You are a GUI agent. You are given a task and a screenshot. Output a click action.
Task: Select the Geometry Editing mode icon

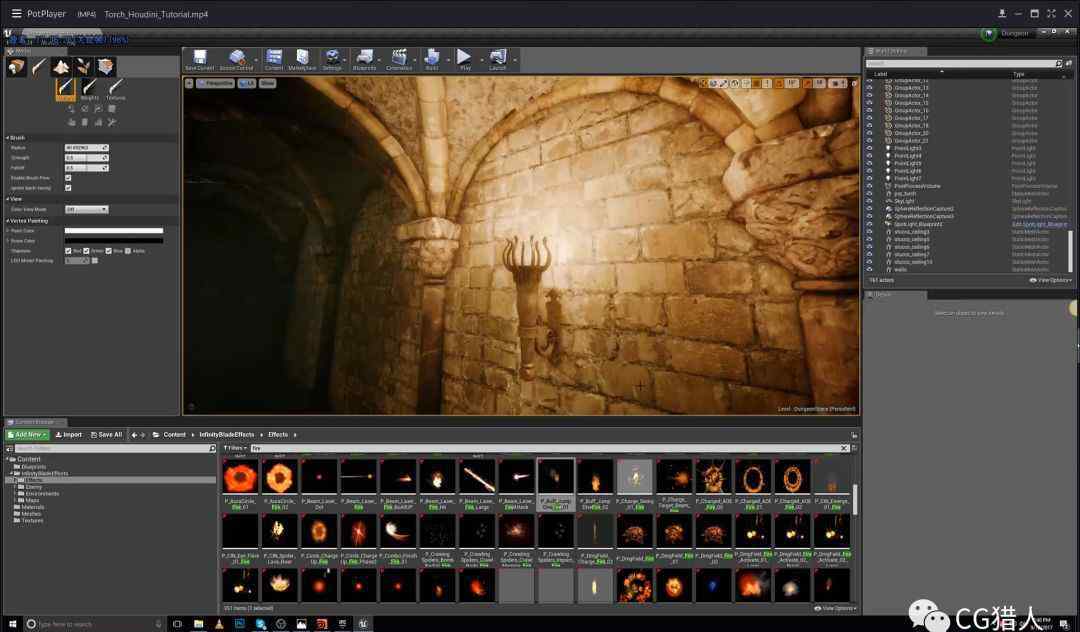(x=105, y=67)
